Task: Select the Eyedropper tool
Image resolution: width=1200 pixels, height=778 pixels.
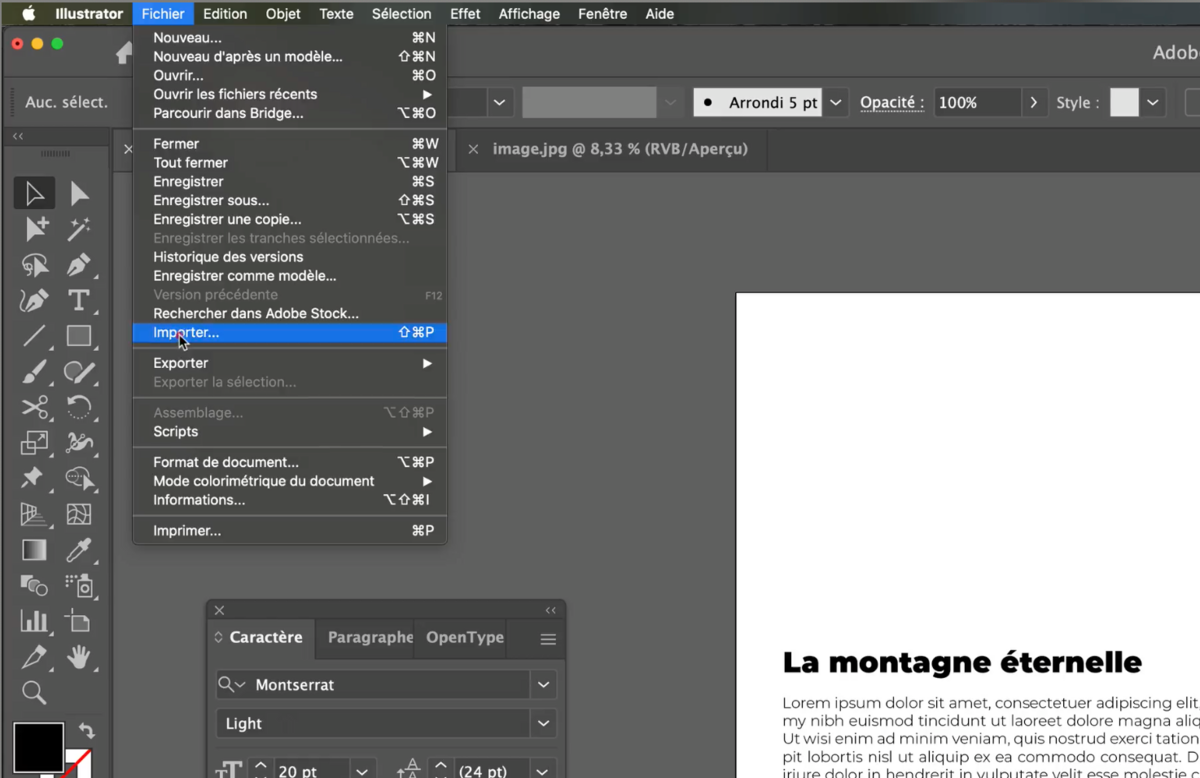Action: pyautogui.click(x=79, y=550)
